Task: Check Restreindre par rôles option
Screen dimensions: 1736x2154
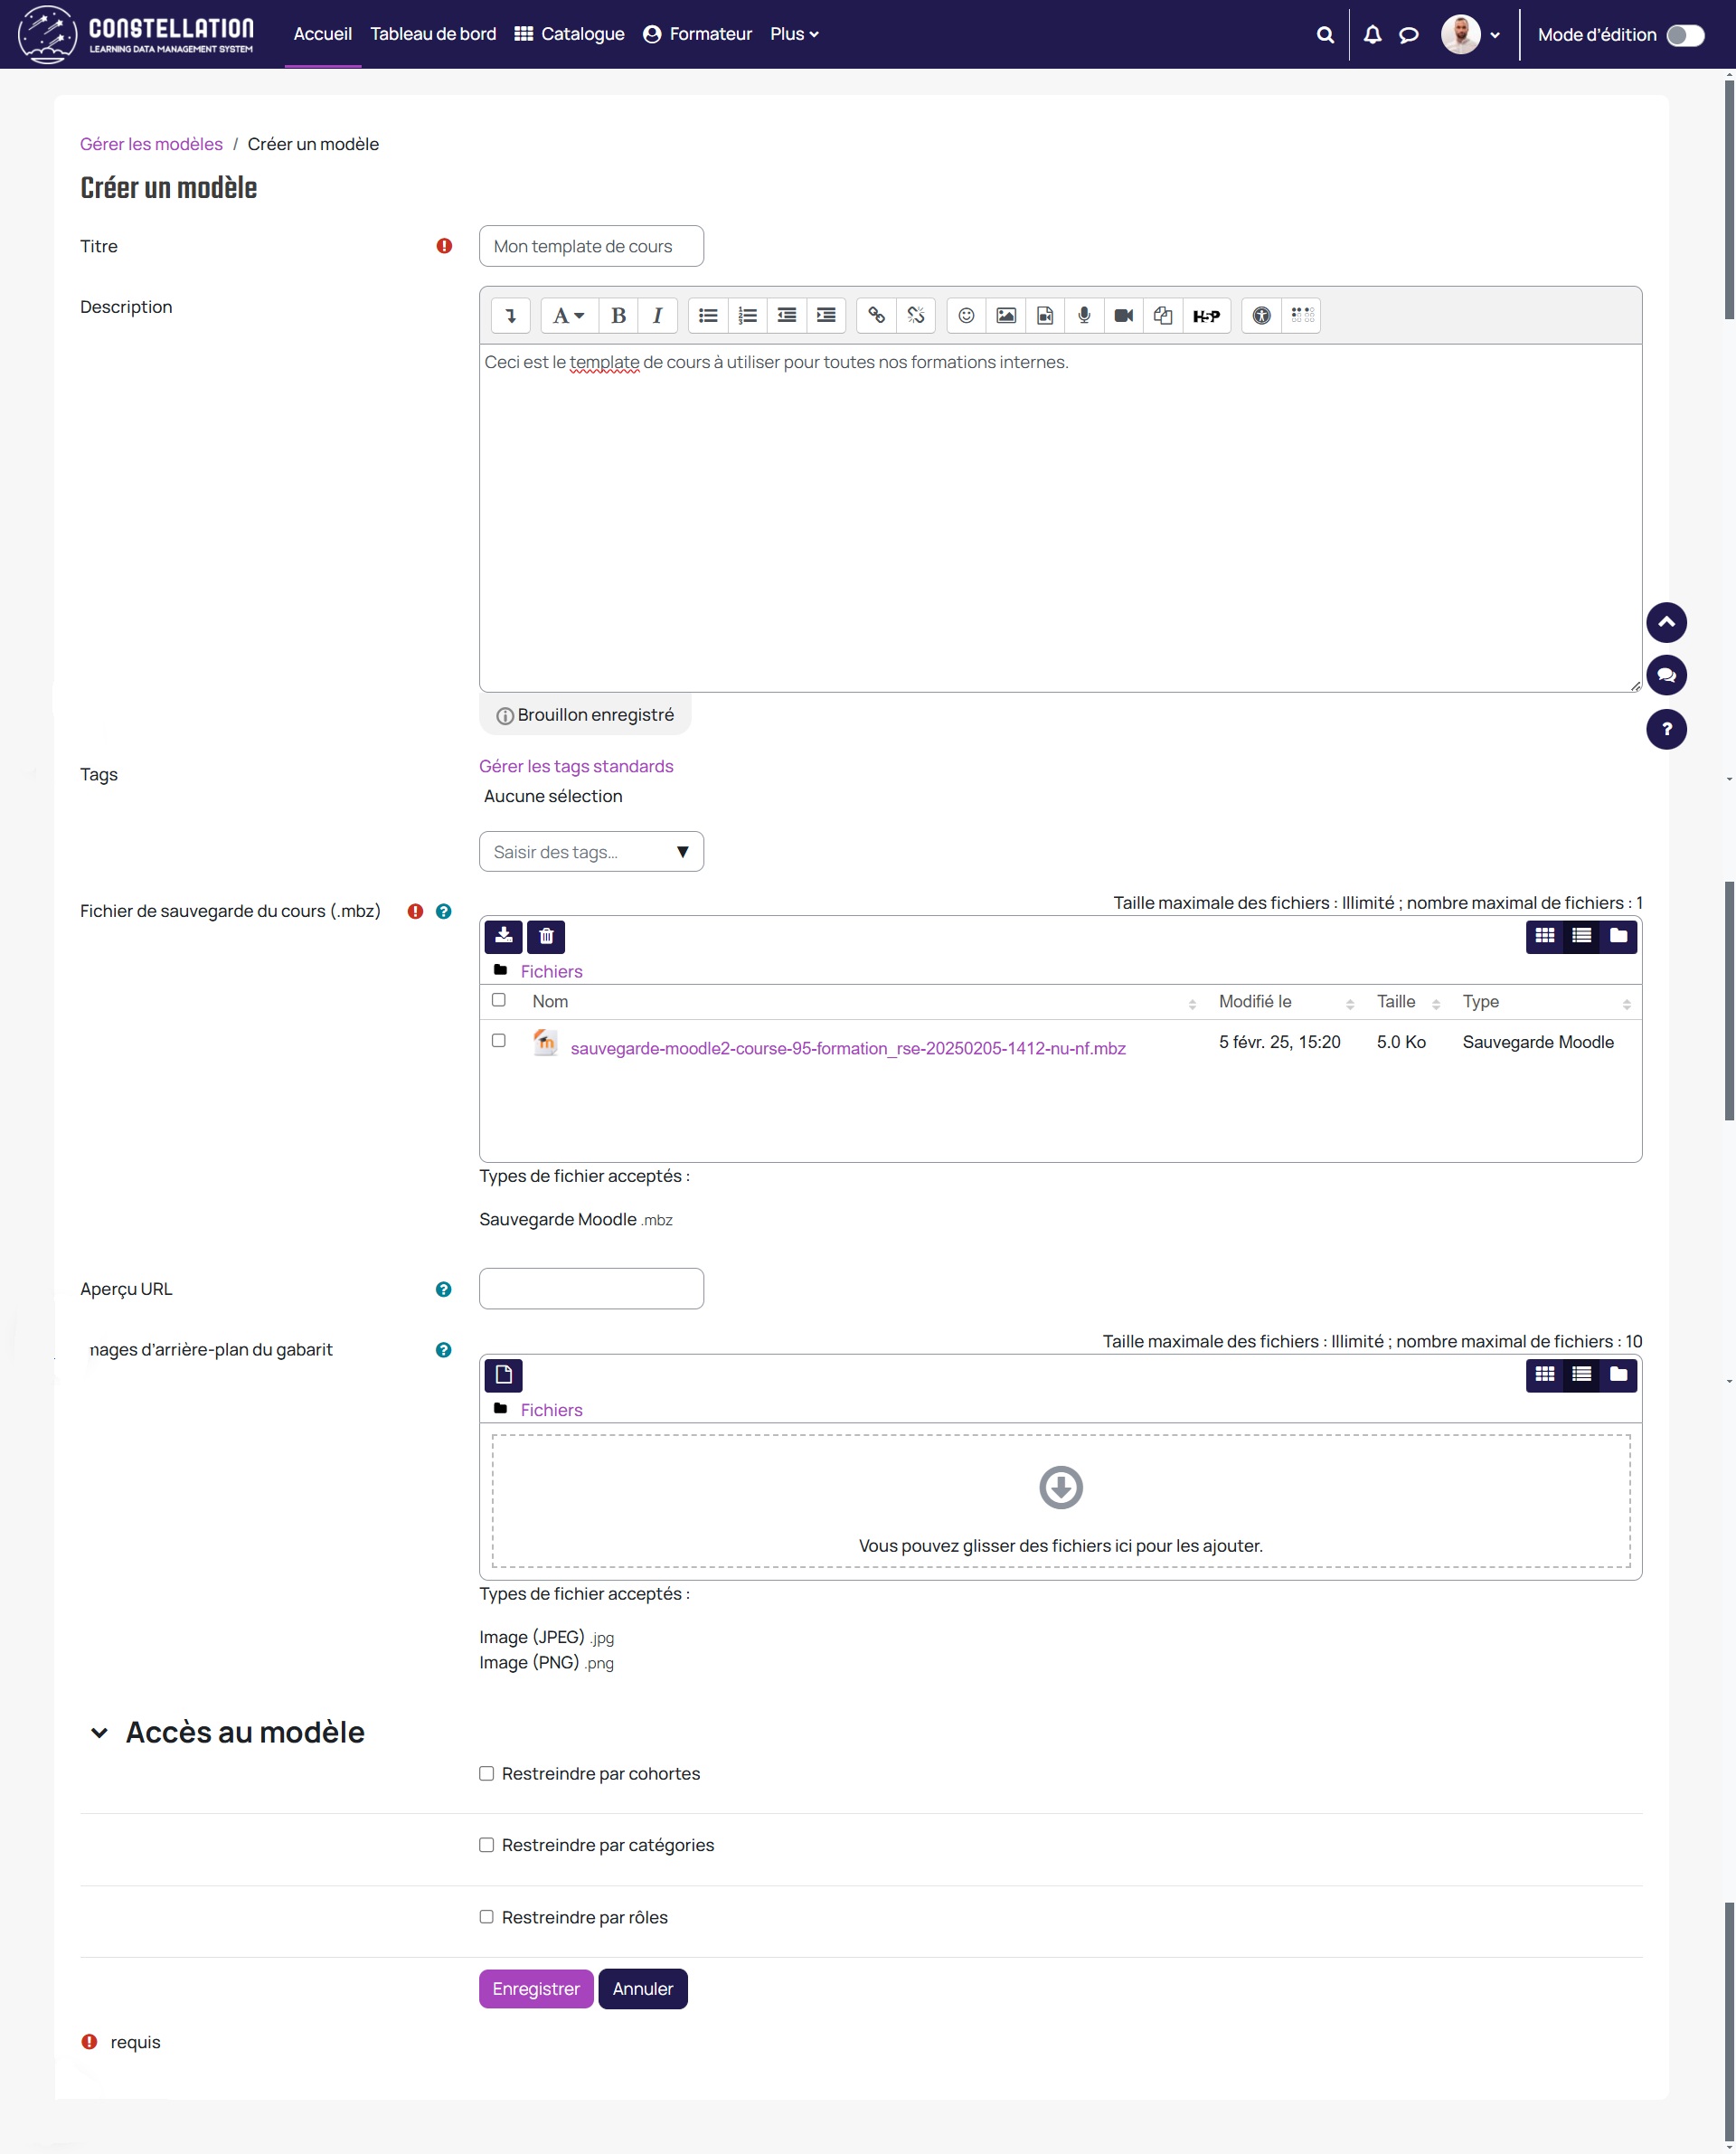Action: pos(486,1917)
